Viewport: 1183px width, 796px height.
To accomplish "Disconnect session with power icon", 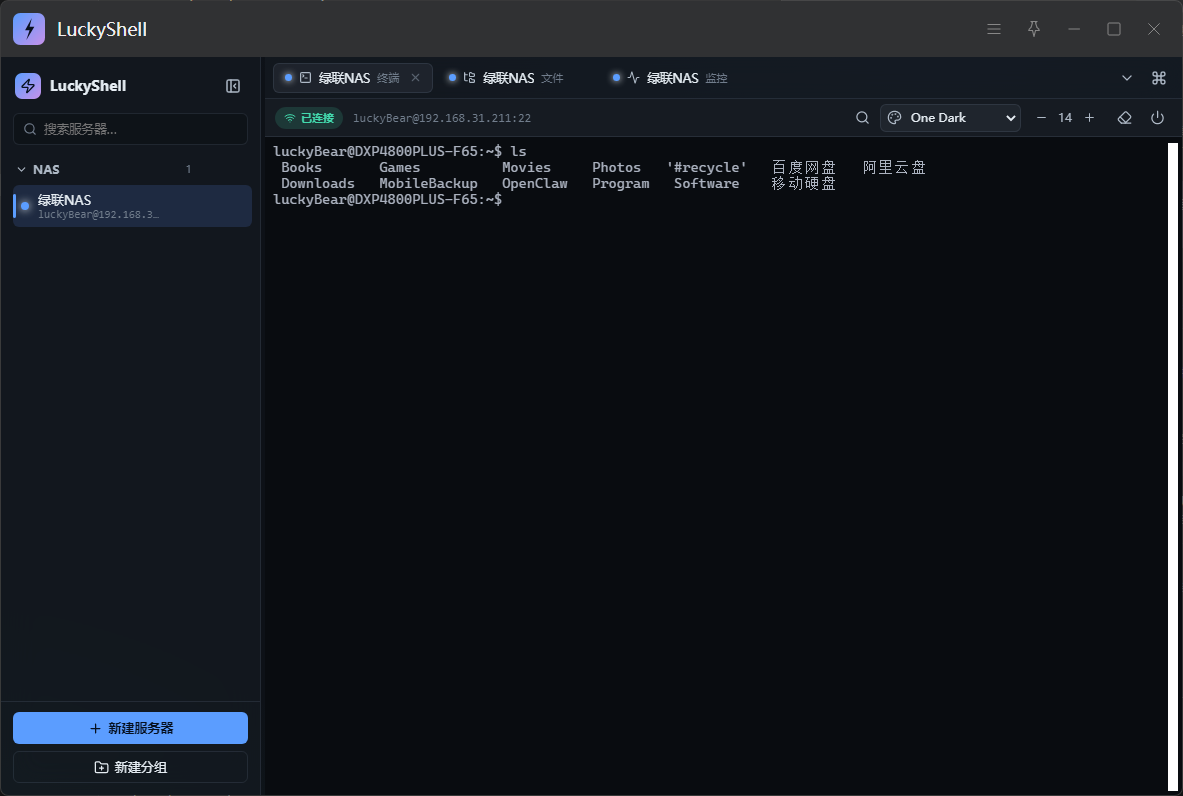I will (x=1157, y=118).
